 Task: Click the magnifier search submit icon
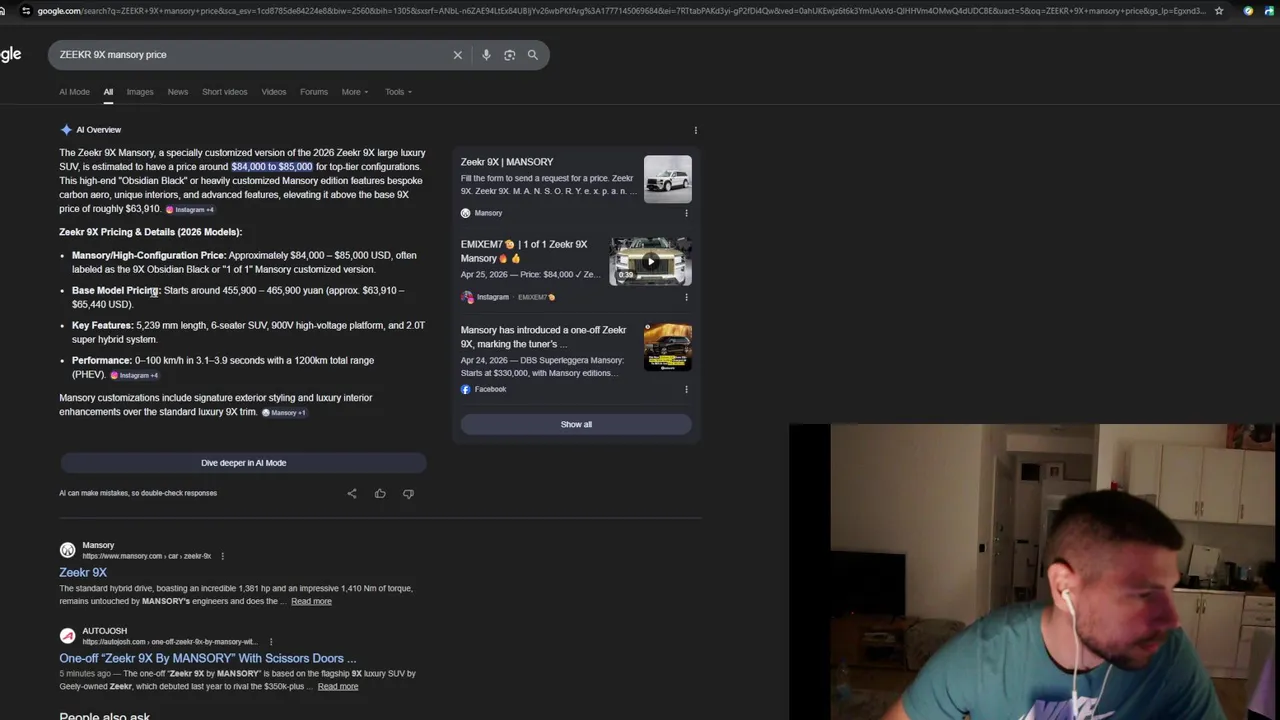pos(533,55)
